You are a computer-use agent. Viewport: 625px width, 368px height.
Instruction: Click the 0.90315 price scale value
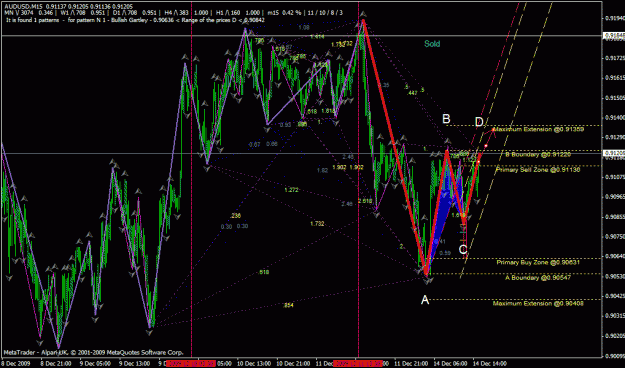pos(614,316)
